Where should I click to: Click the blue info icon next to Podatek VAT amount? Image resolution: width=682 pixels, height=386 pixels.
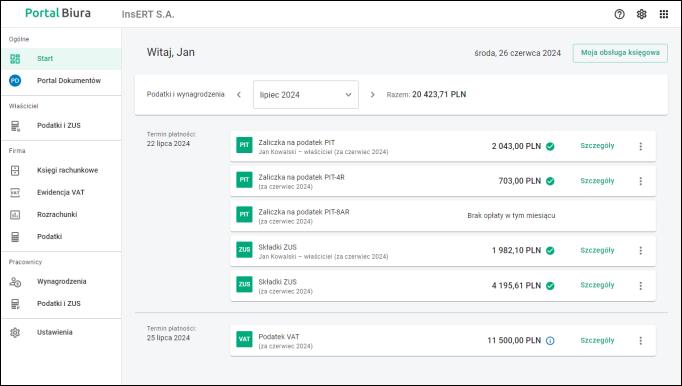click(x=550, y=341)
